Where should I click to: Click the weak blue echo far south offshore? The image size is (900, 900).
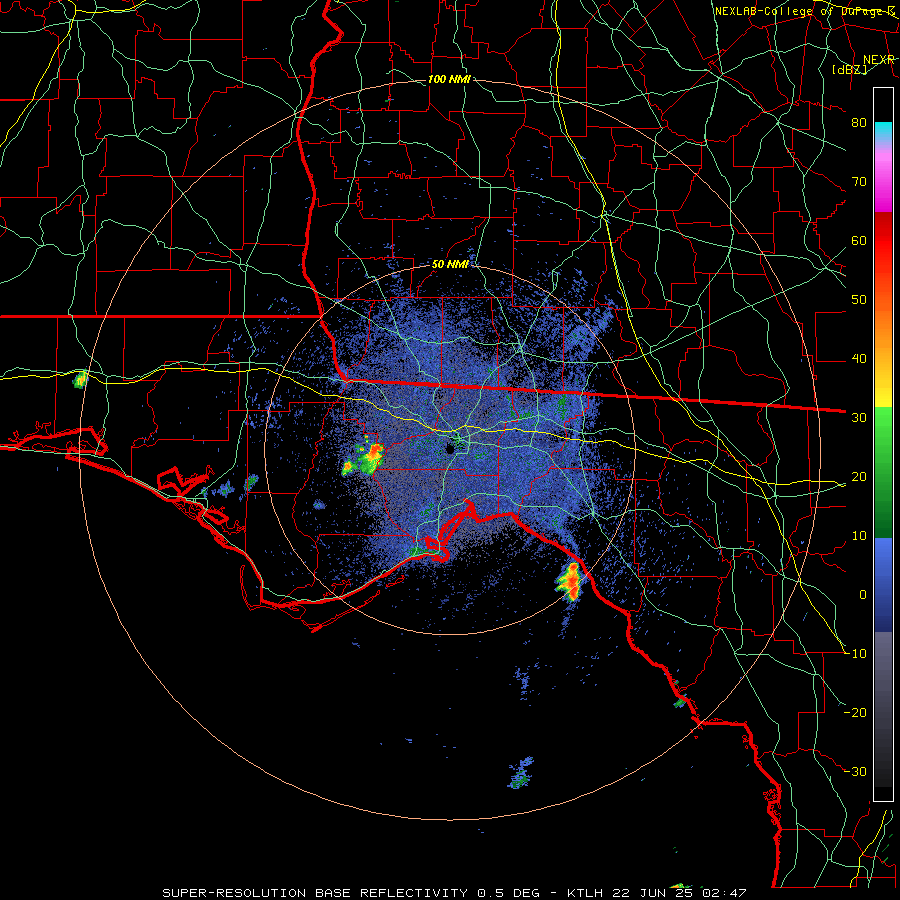(521, 773)
